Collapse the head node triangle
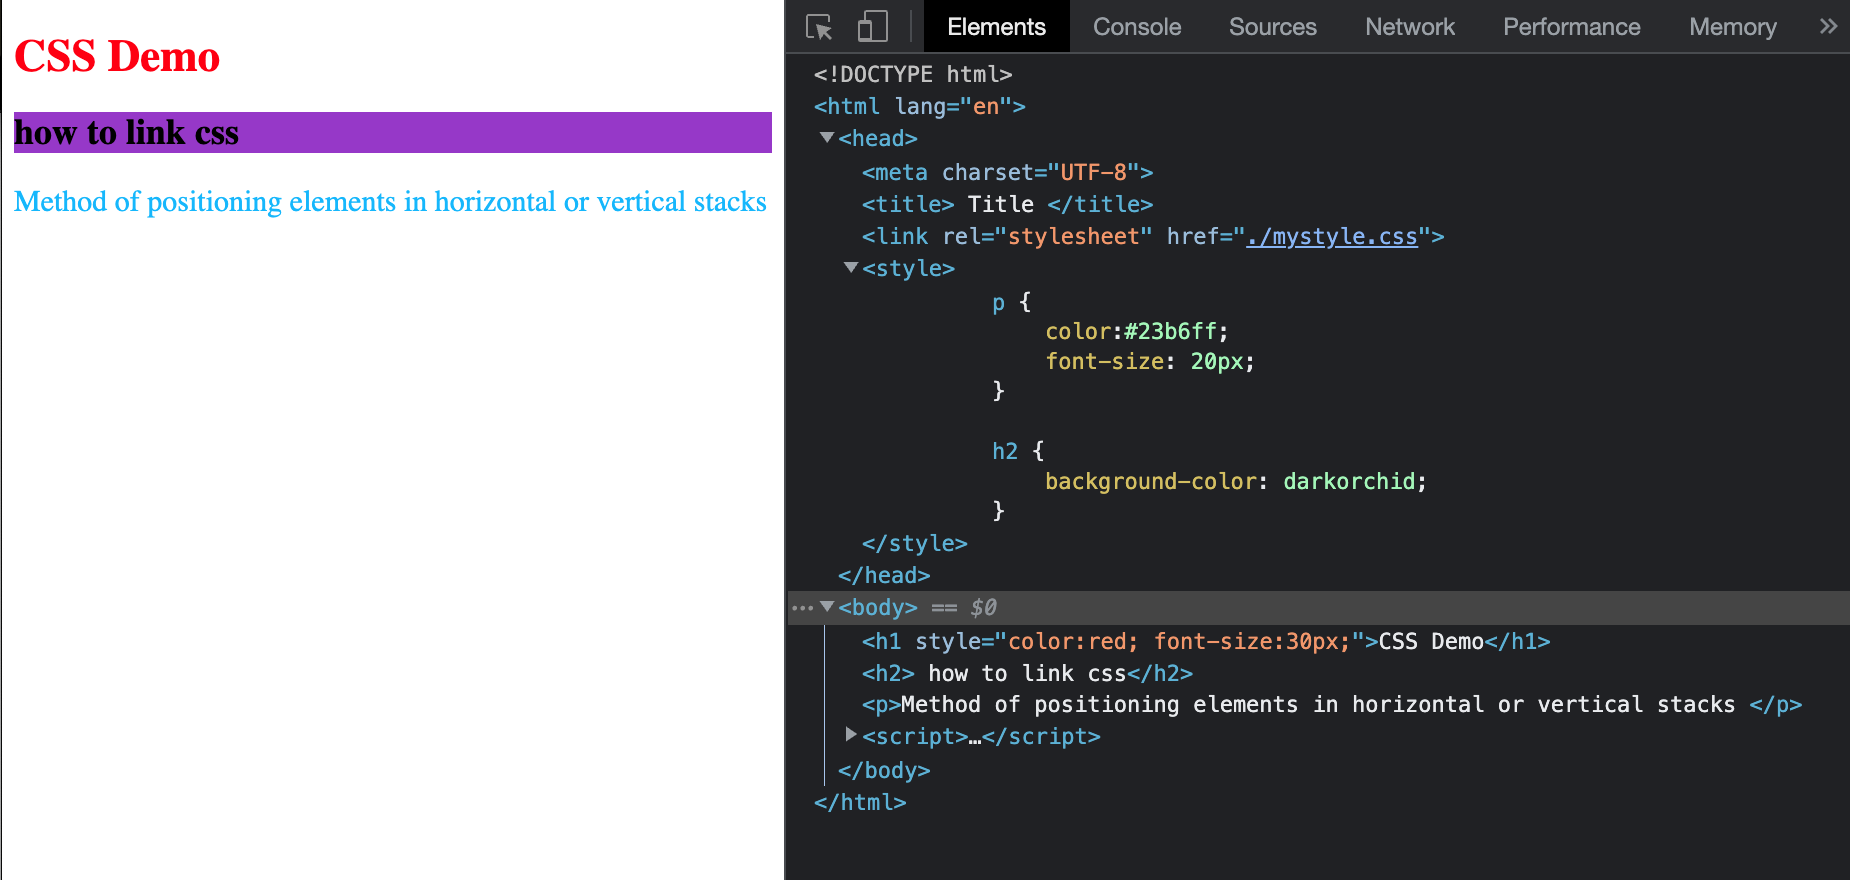1850x880 pixels. 827,137
